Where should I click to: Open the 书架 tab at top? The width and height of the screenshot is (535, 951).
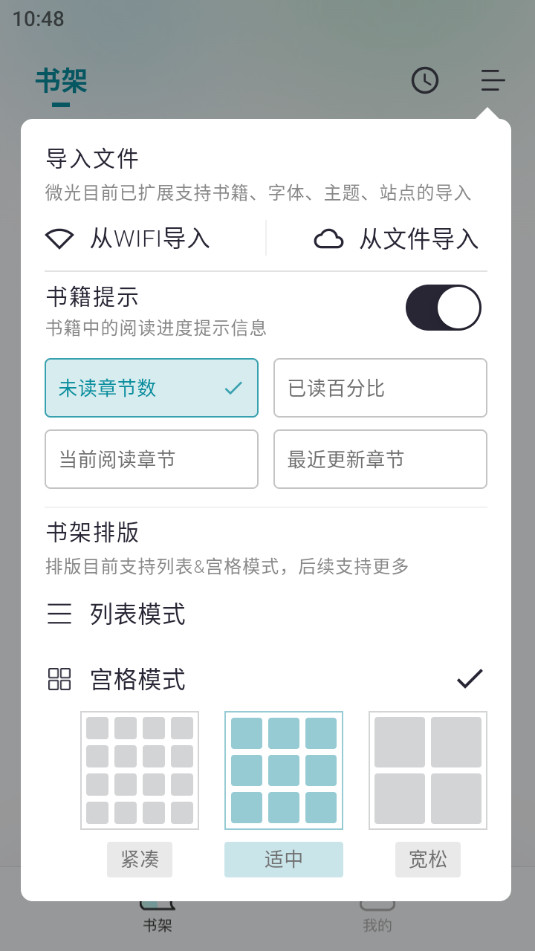coord(61,81)
